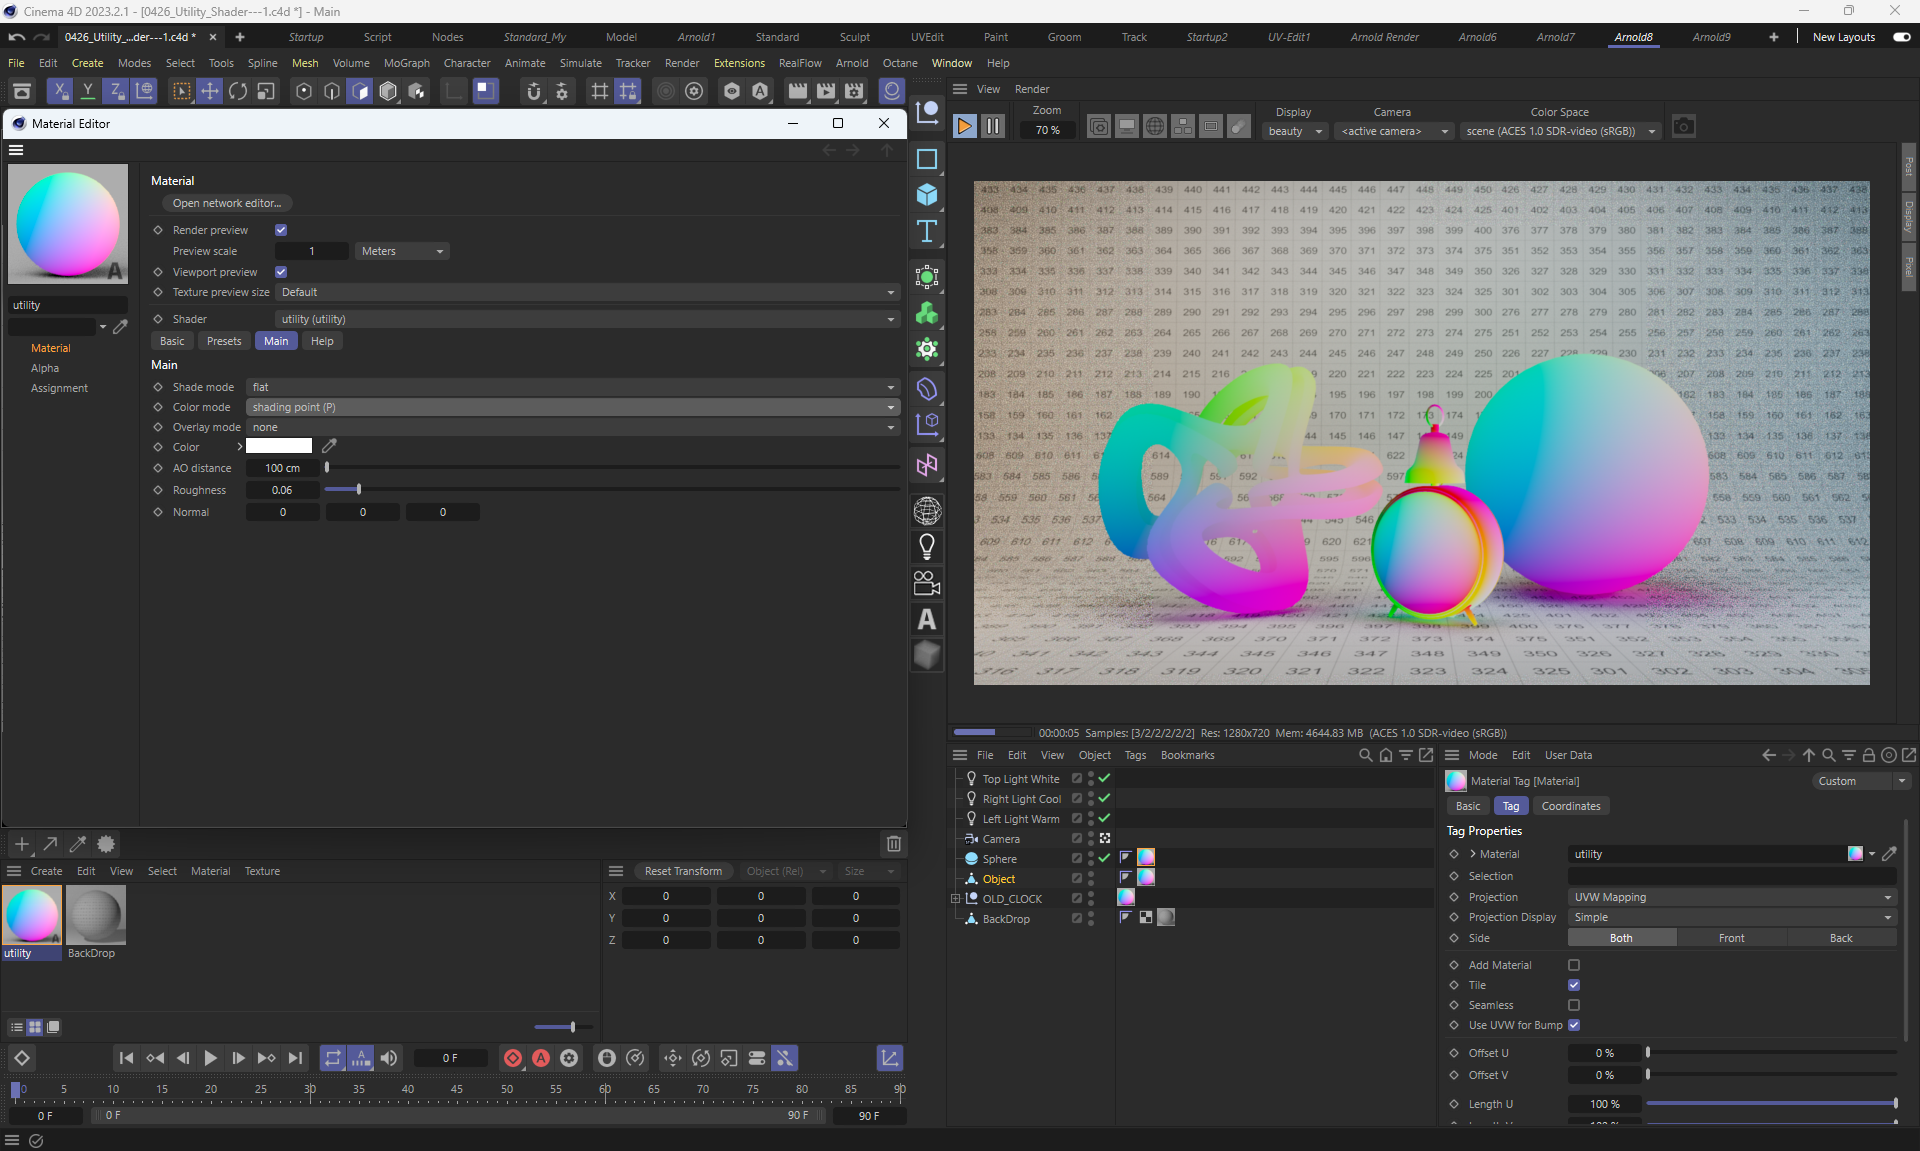Click the Cube primitive icon

click(927, 195)
